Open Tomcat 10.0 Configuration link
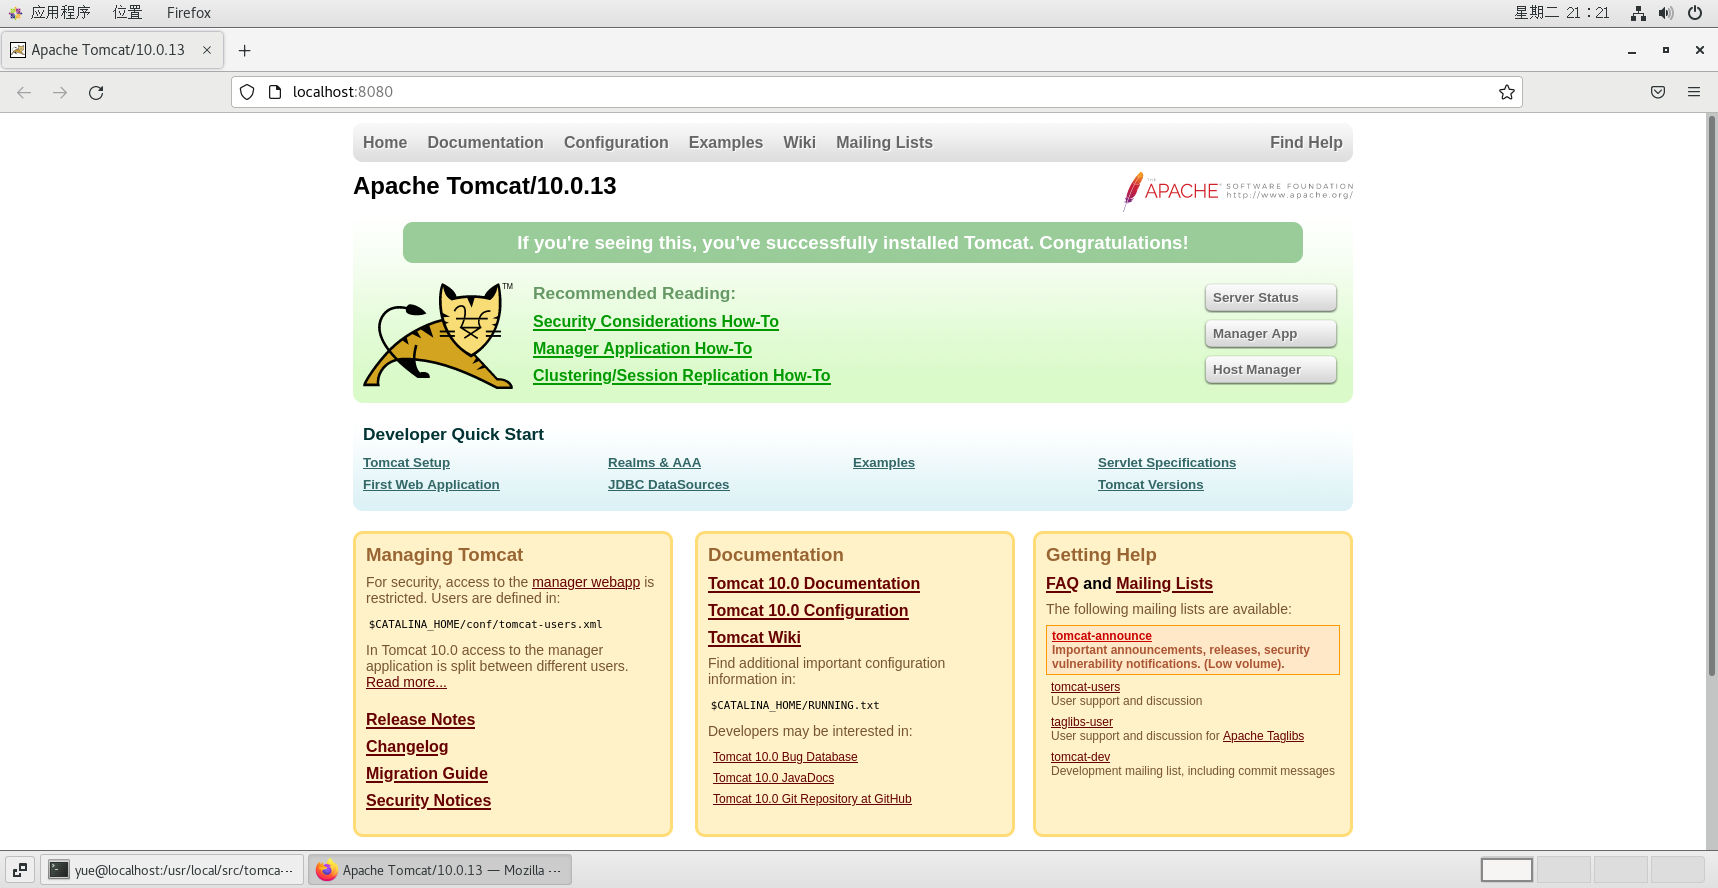Viewport: 1718px width, 888px height. 808,610
